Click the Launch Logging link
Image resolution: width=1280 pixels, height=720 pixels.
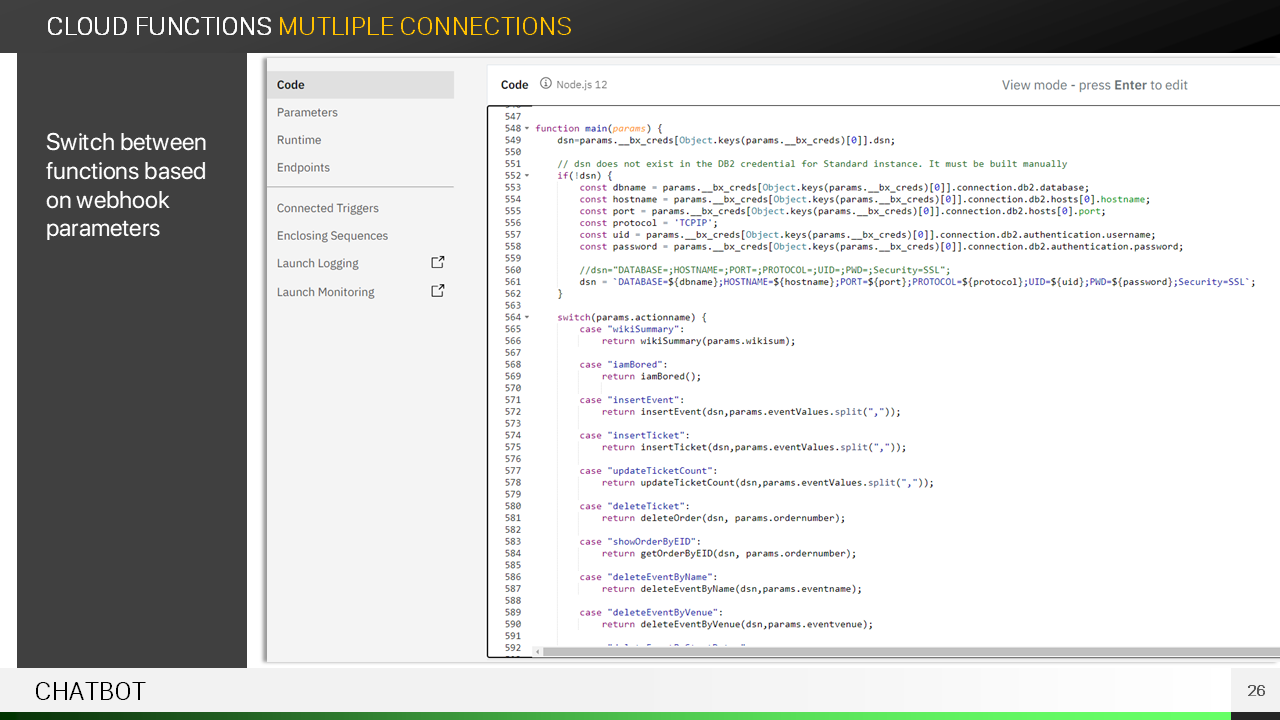click(x=317, y=264)
